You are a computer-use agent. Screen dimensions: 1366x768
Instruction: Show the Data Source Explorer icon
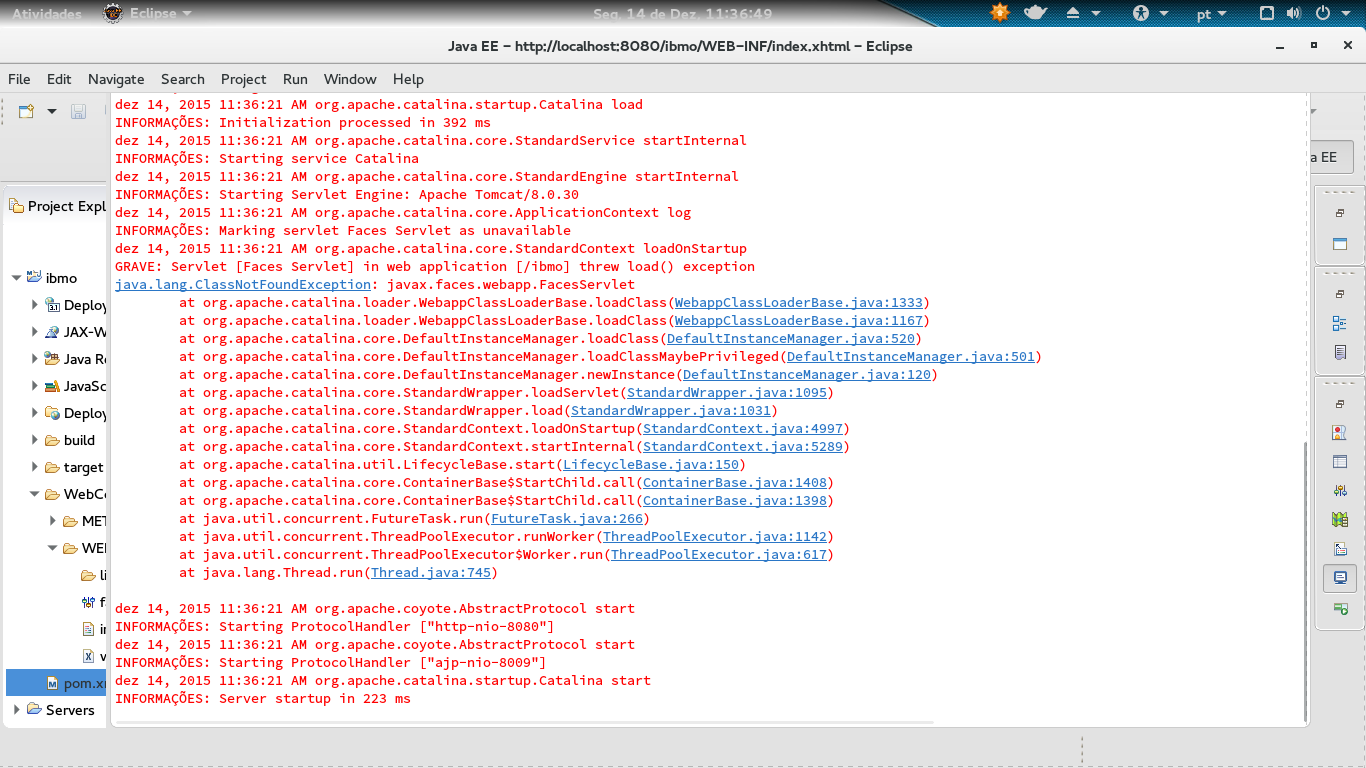pos(1340,520)
